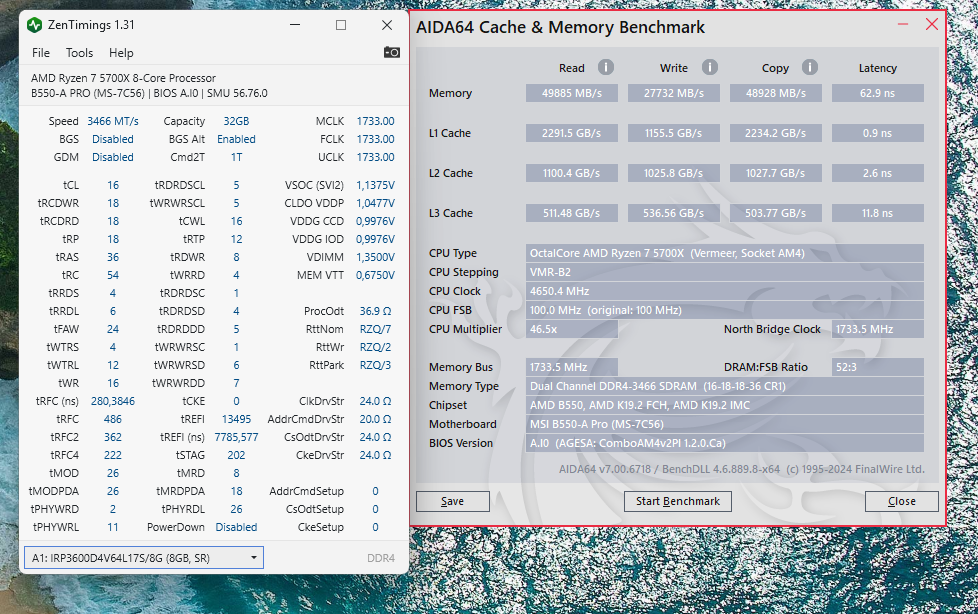
Task: Select the Memory Read value 49885 MB/s
Action: tap(572, 93)
